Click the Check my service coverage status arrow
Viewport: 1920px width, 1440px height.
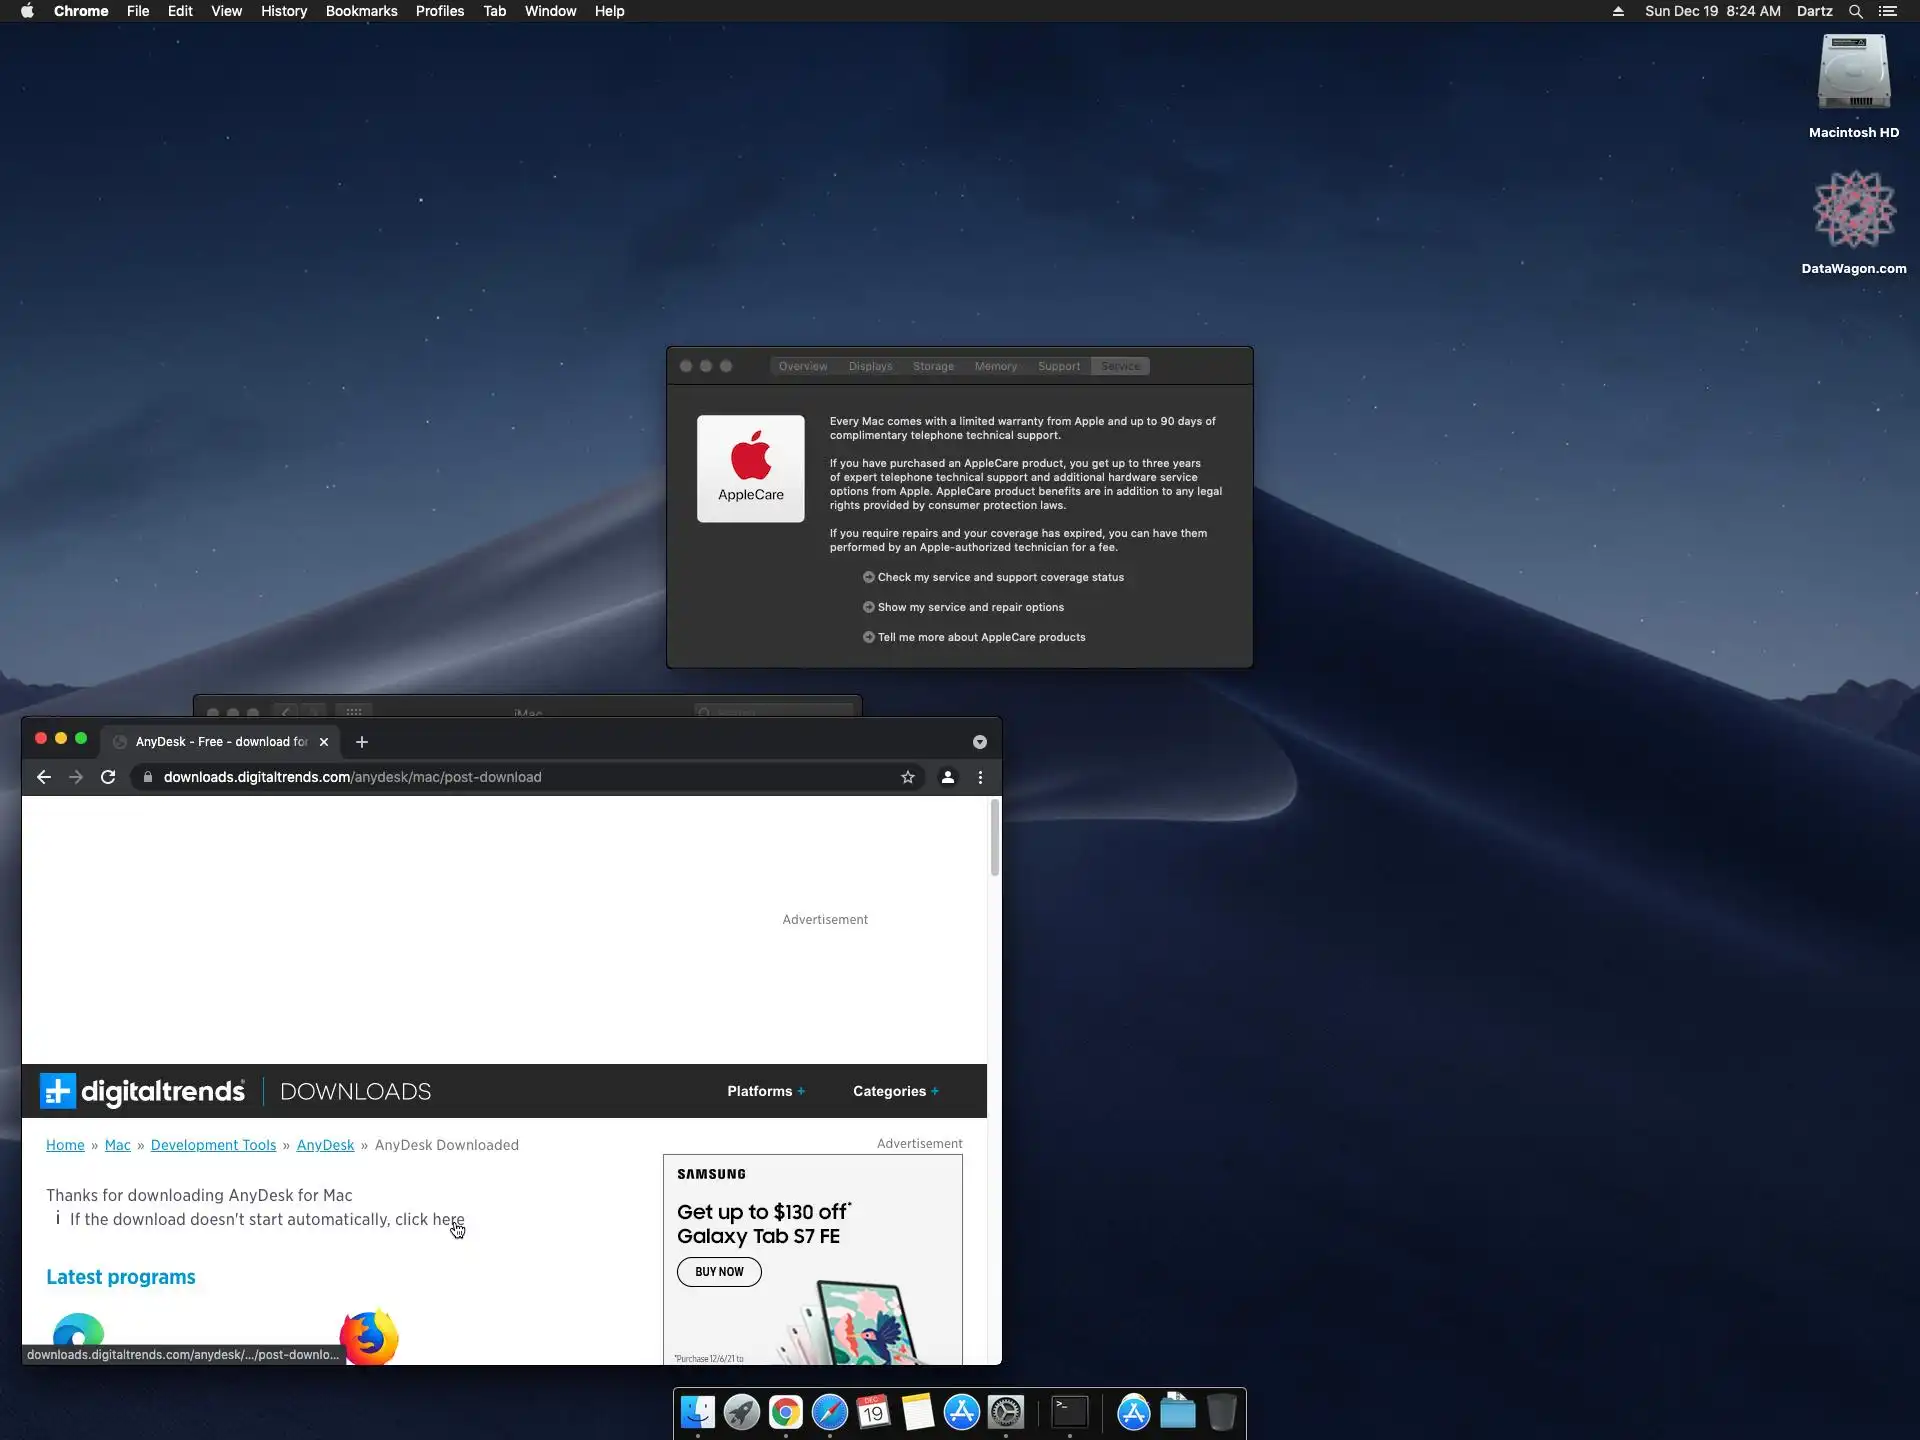pyautogui.click(x=868, y=577)
